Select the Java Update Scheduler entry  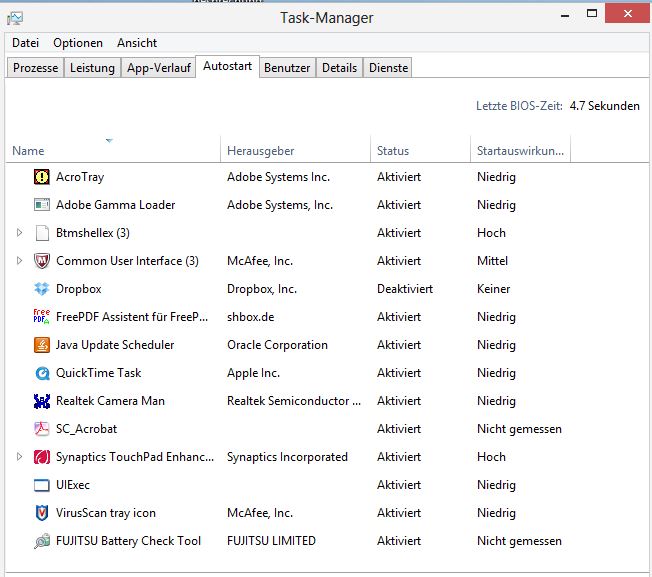click(x=115, y=345)
